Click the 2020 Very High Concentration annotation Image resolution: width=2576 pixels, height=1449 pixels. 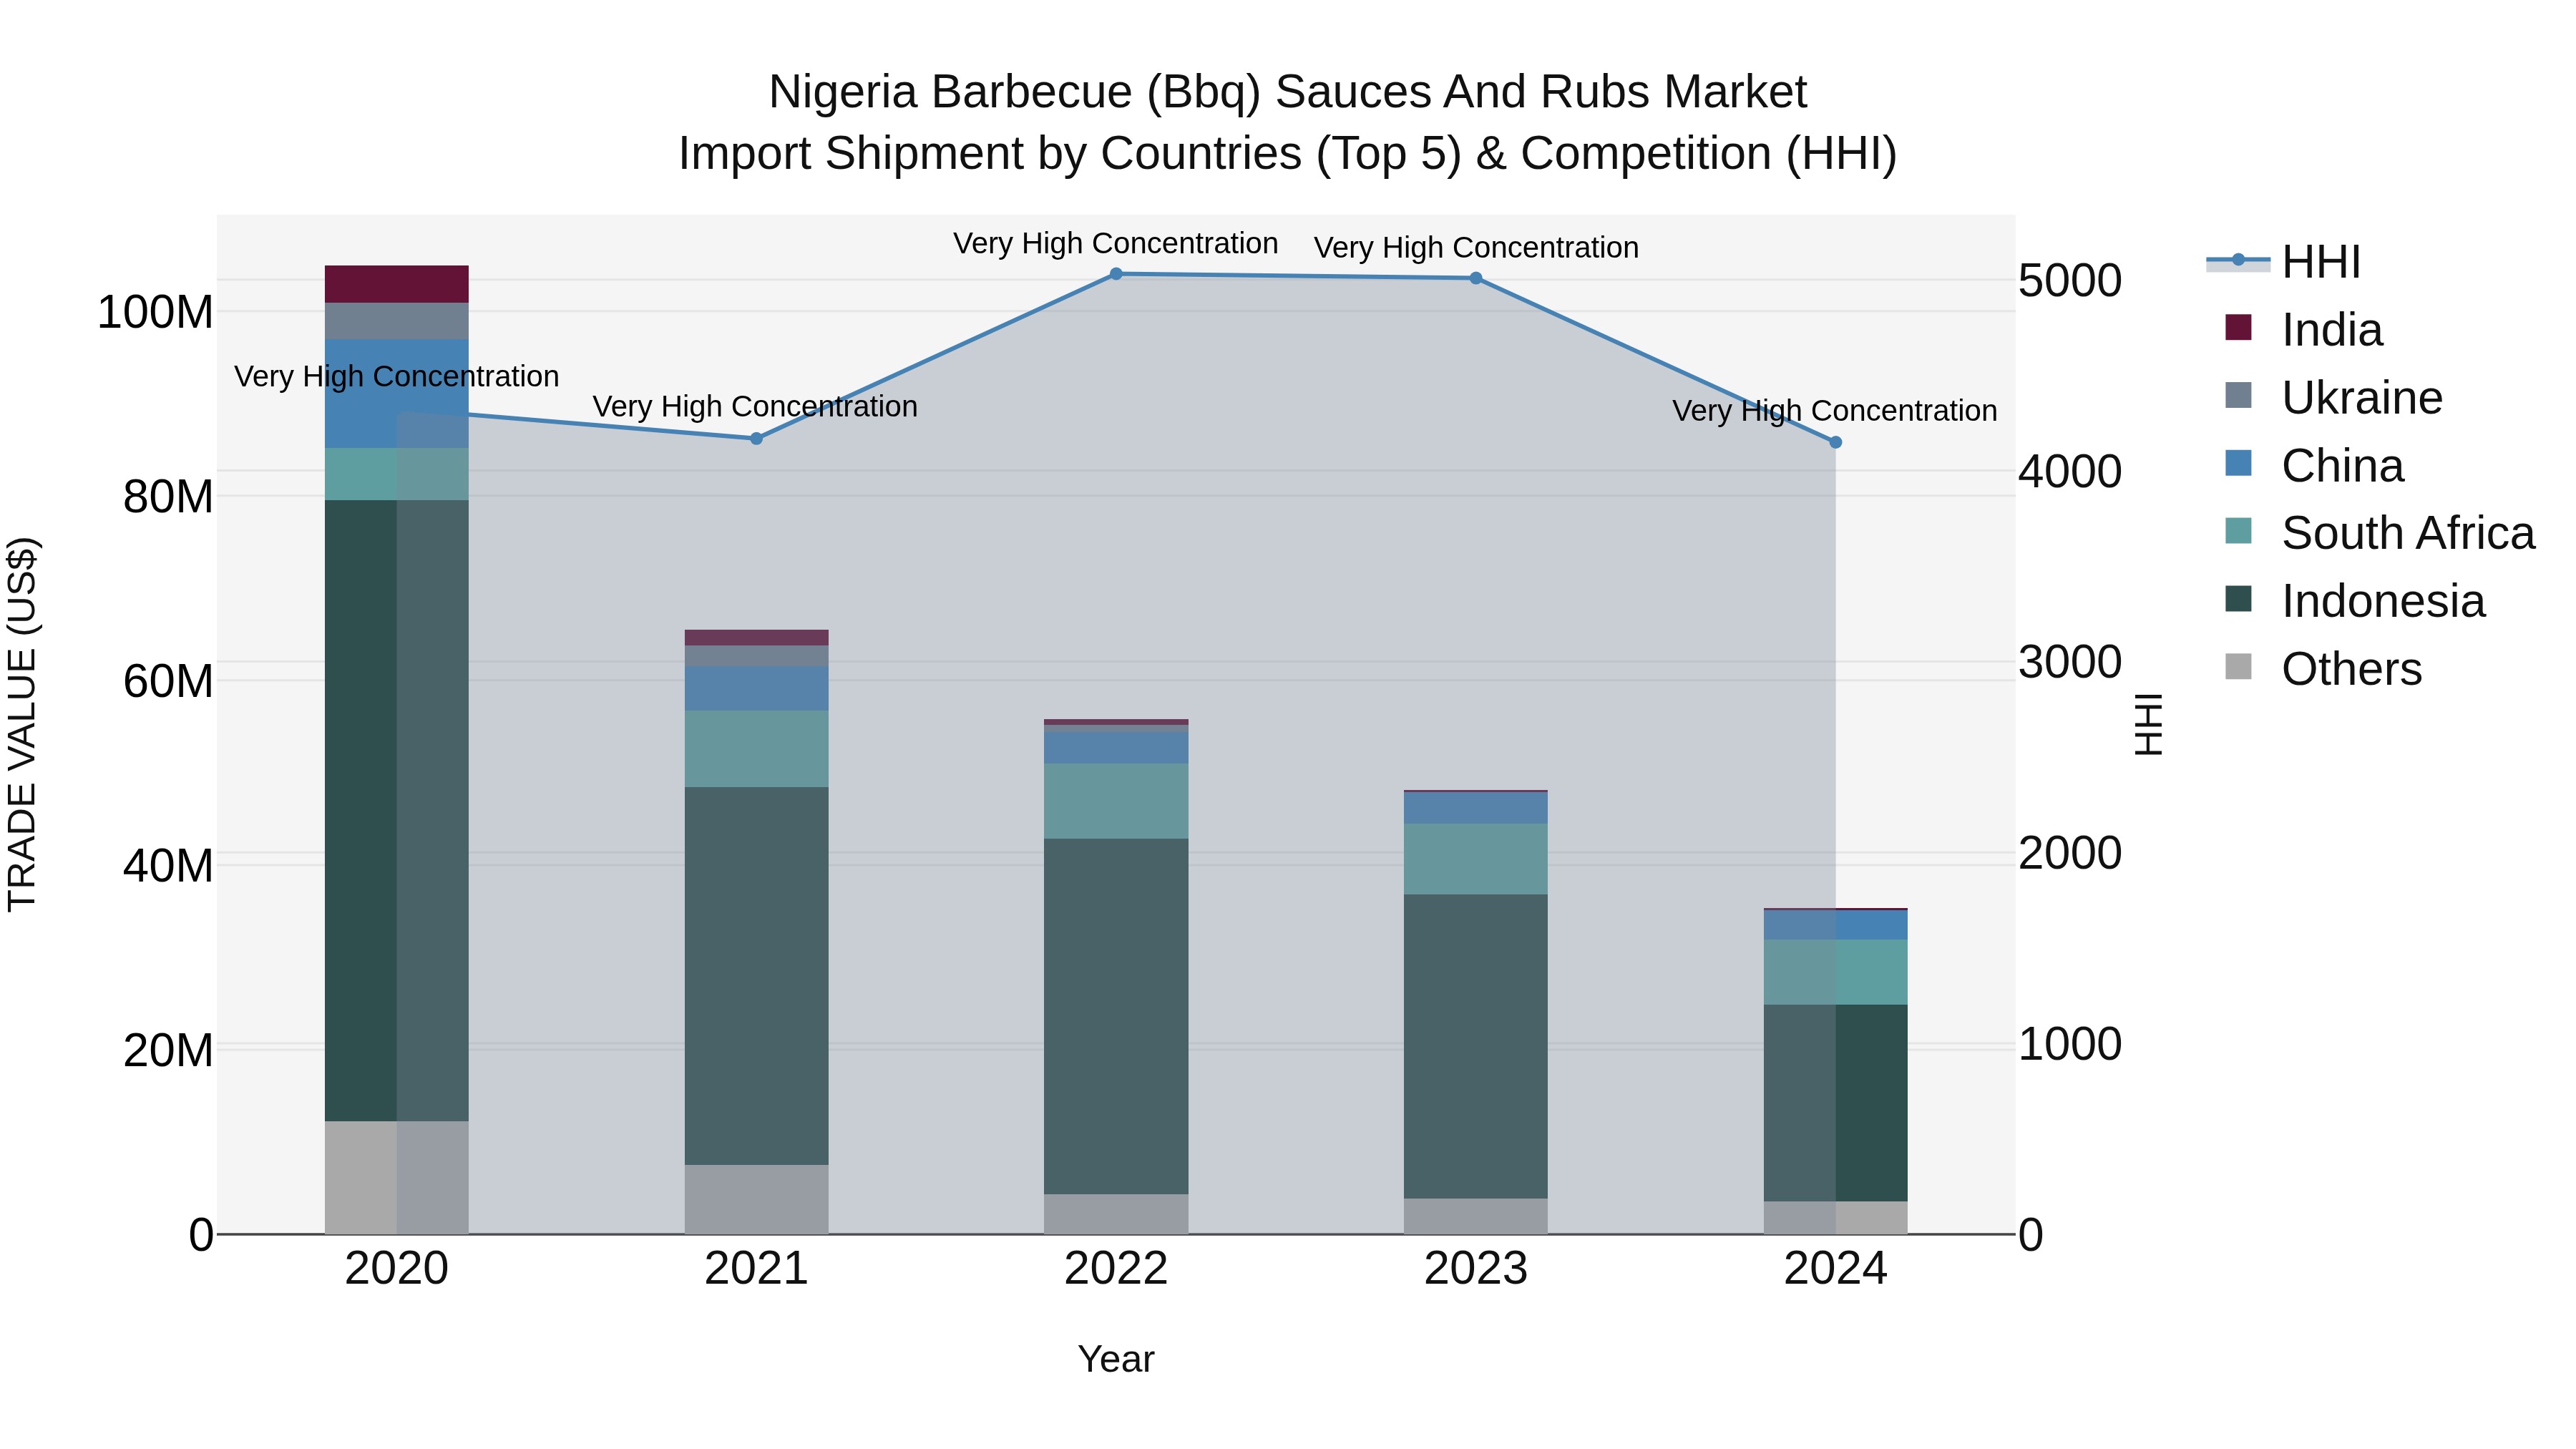coord(397,376)
